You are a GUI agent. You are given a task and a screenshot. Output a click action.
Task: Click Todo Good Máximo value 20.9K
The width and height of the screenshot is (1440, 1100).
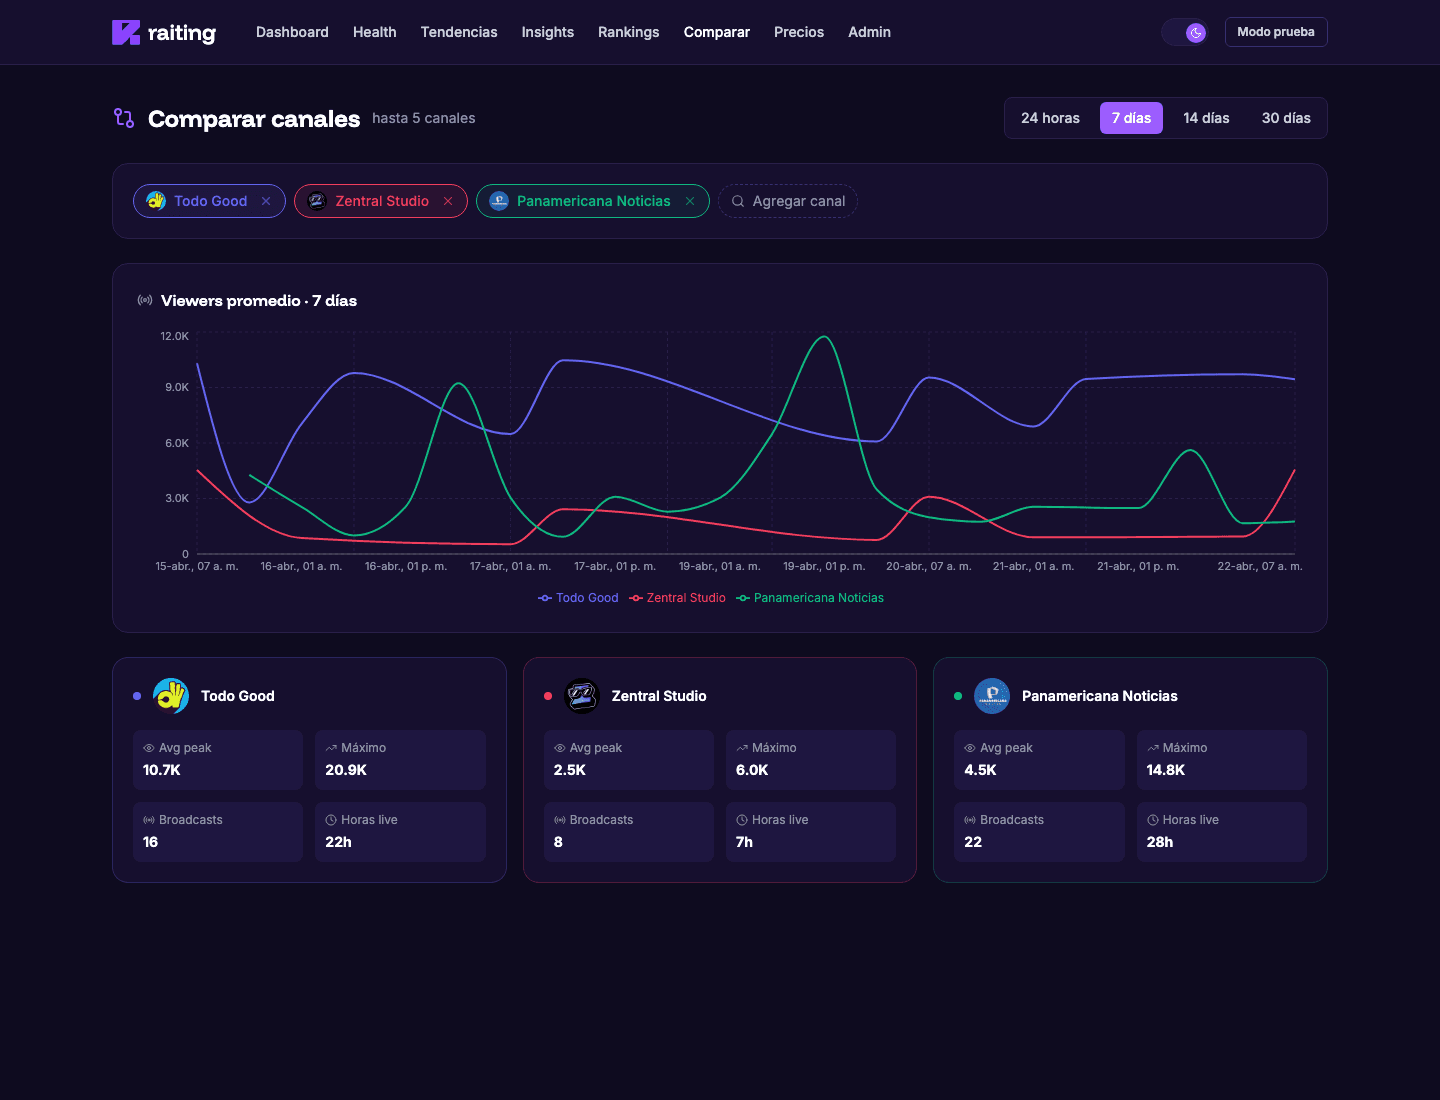tap(346, 770)
